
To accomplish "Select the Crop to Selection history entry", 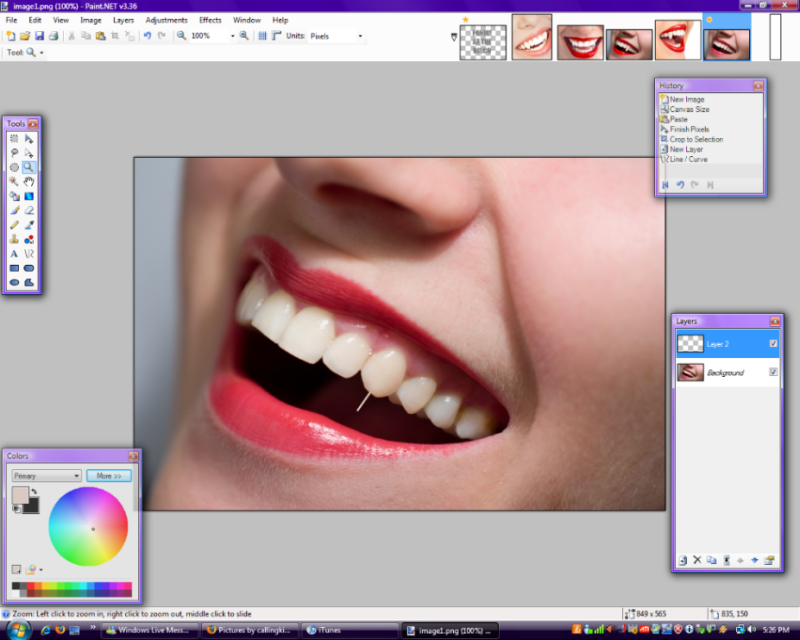I will coord(696,139).
